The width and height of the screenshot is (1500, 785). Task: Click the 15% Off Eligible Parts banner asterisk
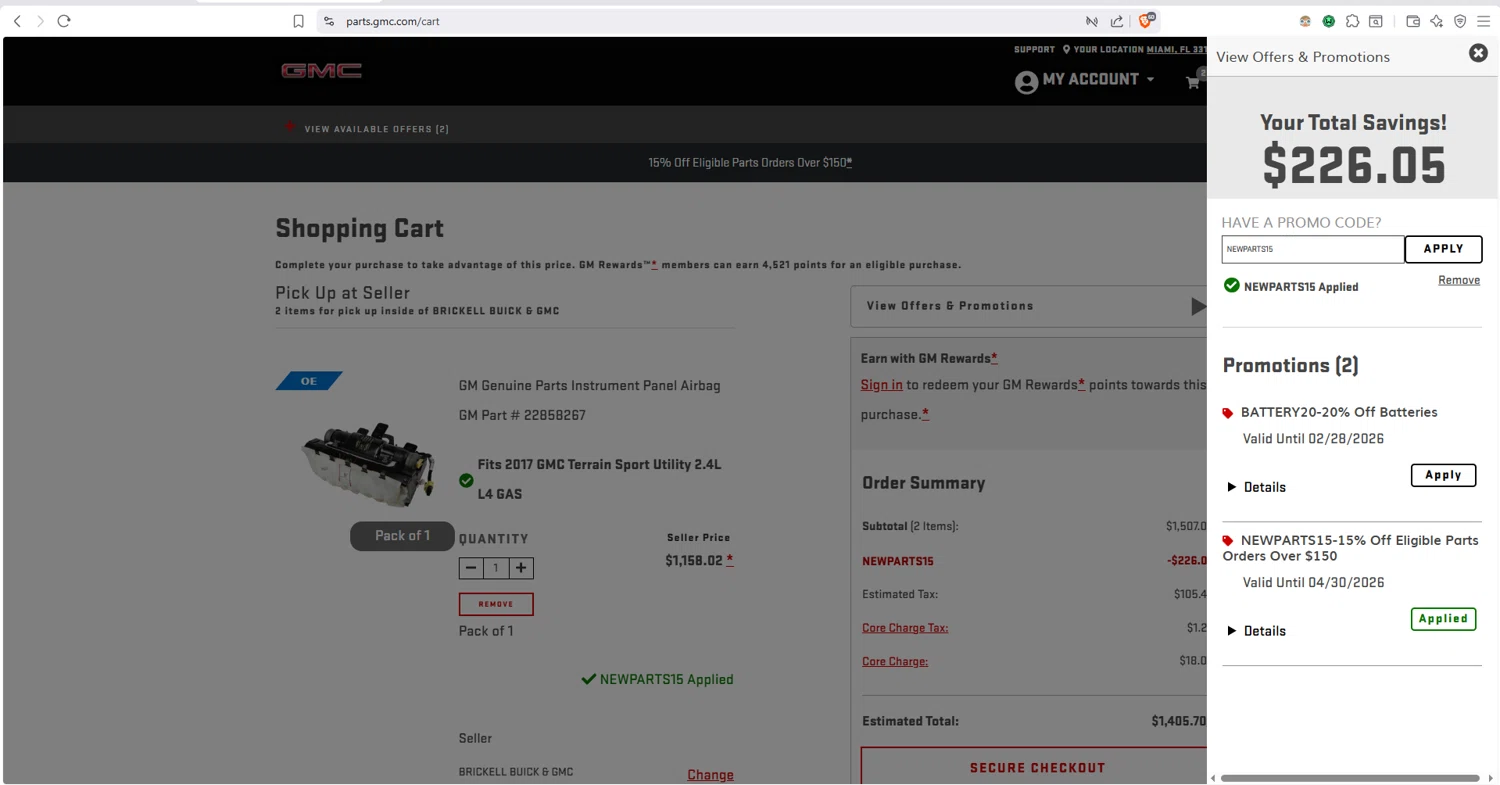849,162
